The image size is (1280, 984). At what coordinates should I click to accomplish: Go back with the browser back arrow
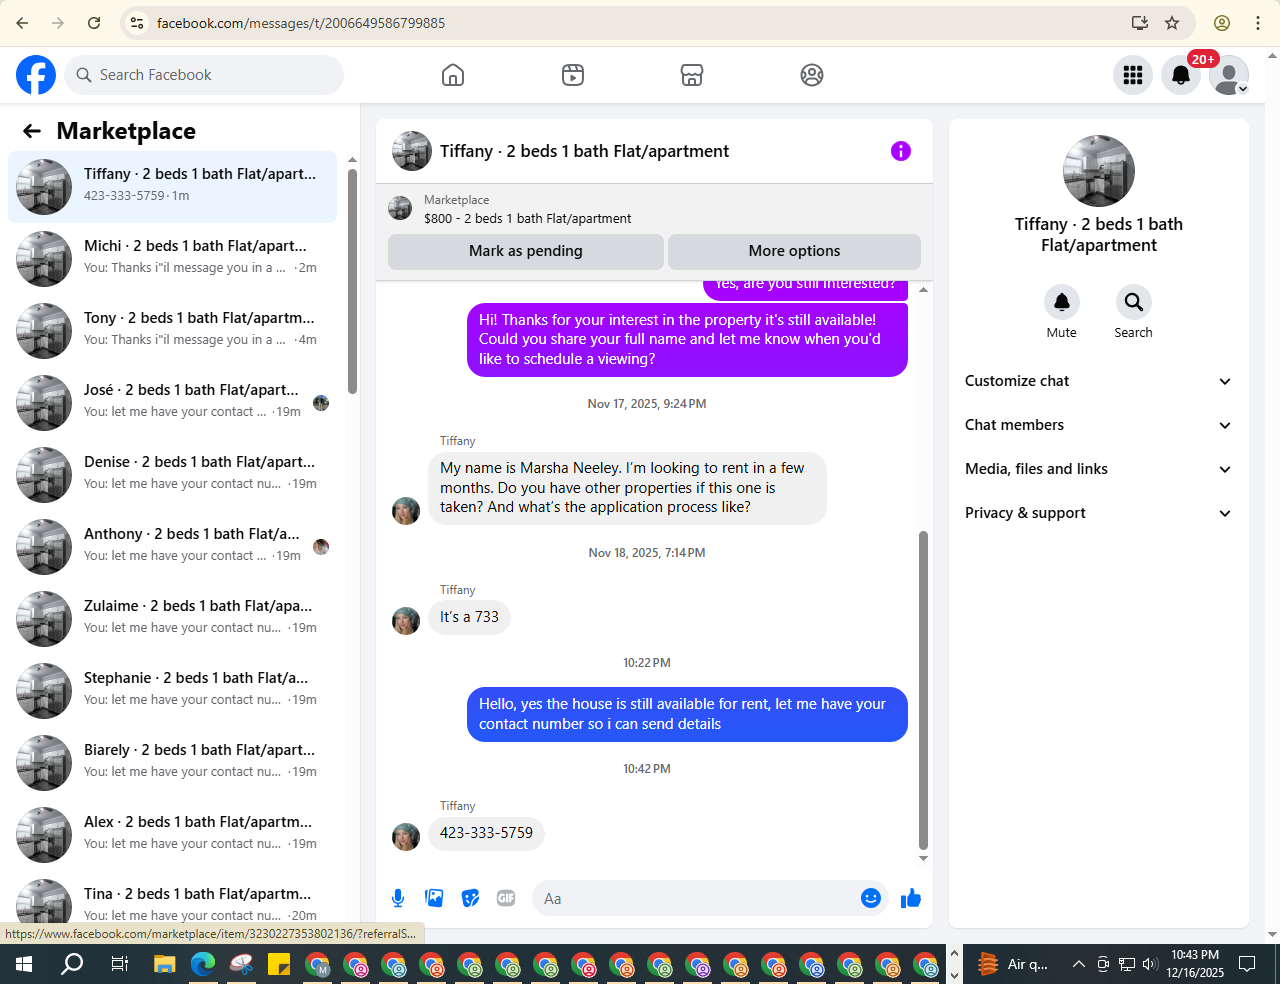click(22, 23)
